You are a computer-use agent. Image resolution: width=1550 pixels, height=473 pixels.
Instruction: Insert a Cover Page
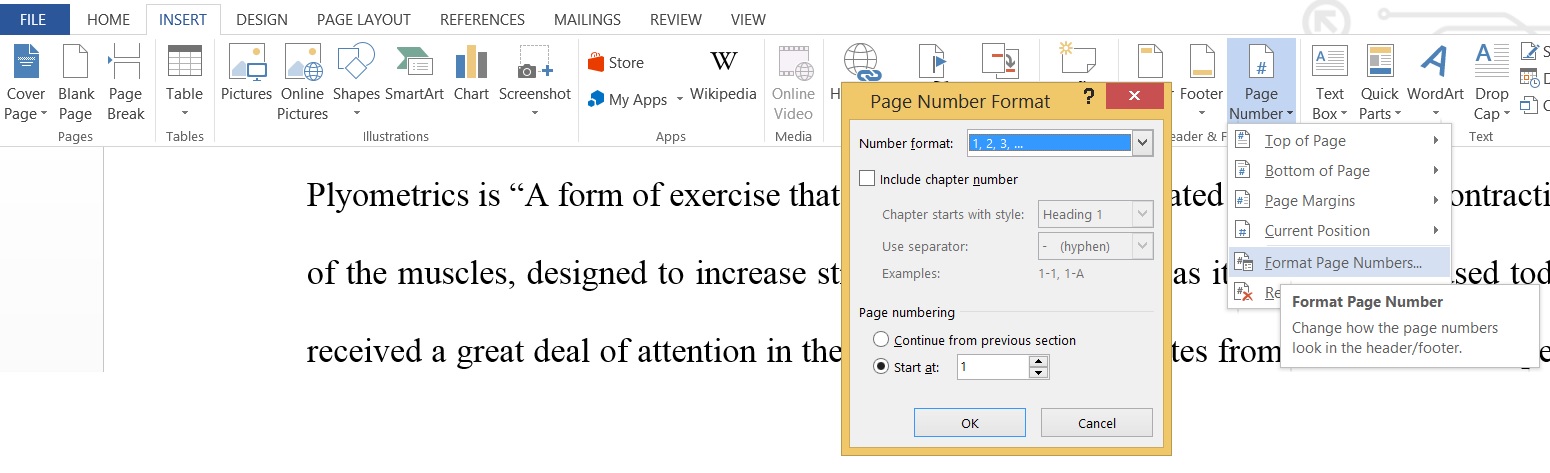click(x=26, y=82)
